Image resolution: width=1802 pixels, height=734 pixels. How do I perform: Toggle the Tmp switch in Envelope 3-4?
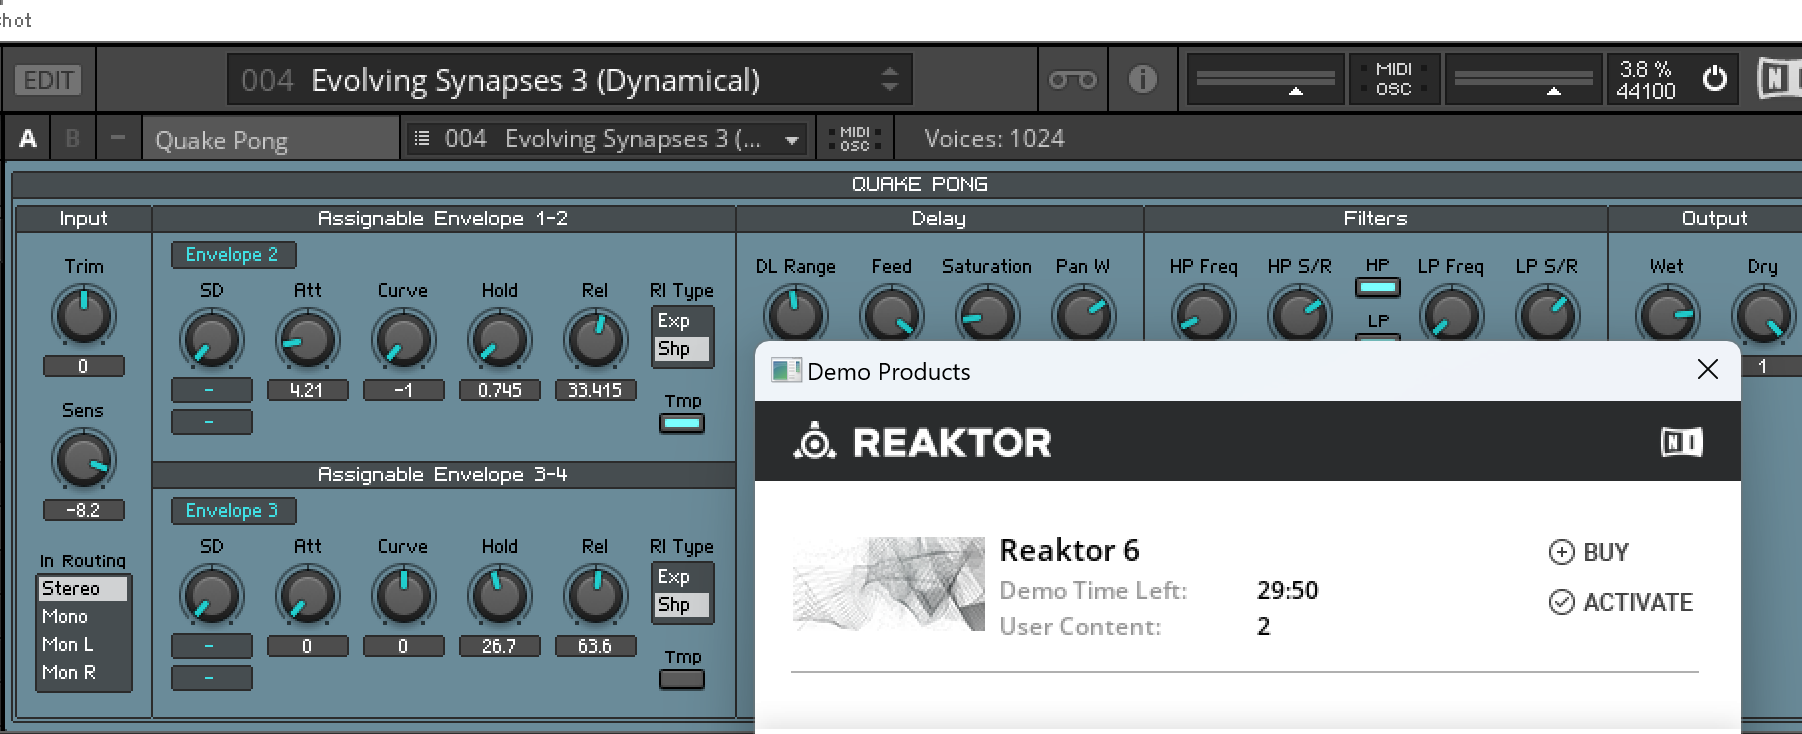tap(682, 679)
